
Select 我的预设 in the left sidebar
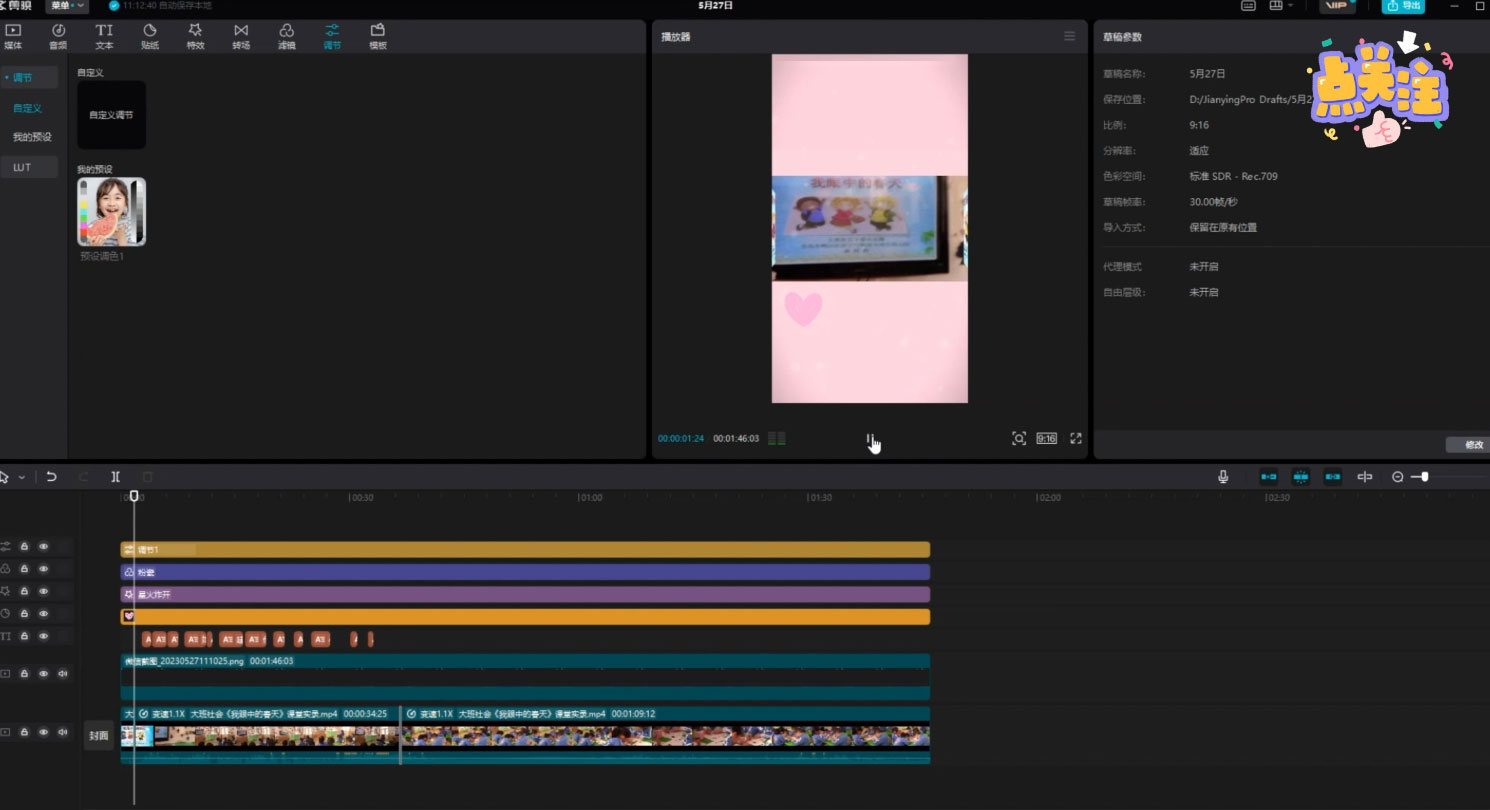(x=32, y=137)
